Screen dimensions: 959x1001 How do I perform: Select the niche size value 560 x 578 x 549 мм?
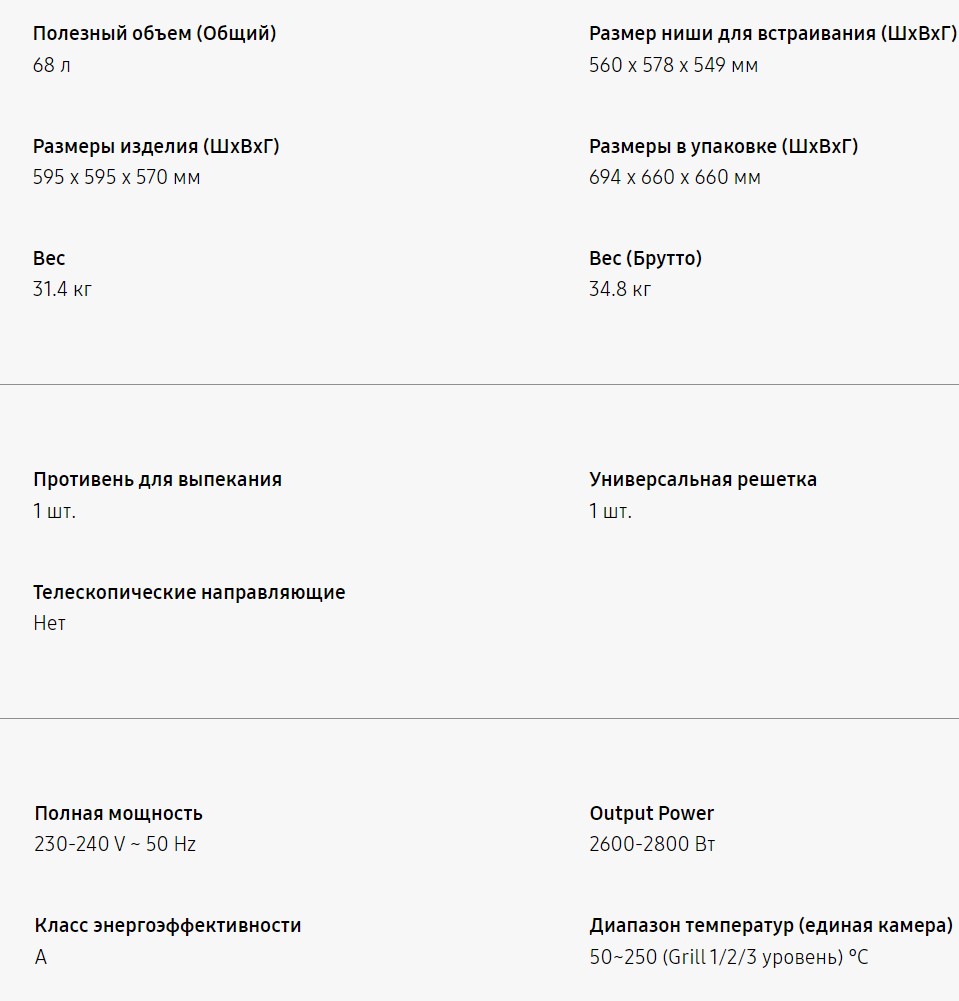pos(673,66)
